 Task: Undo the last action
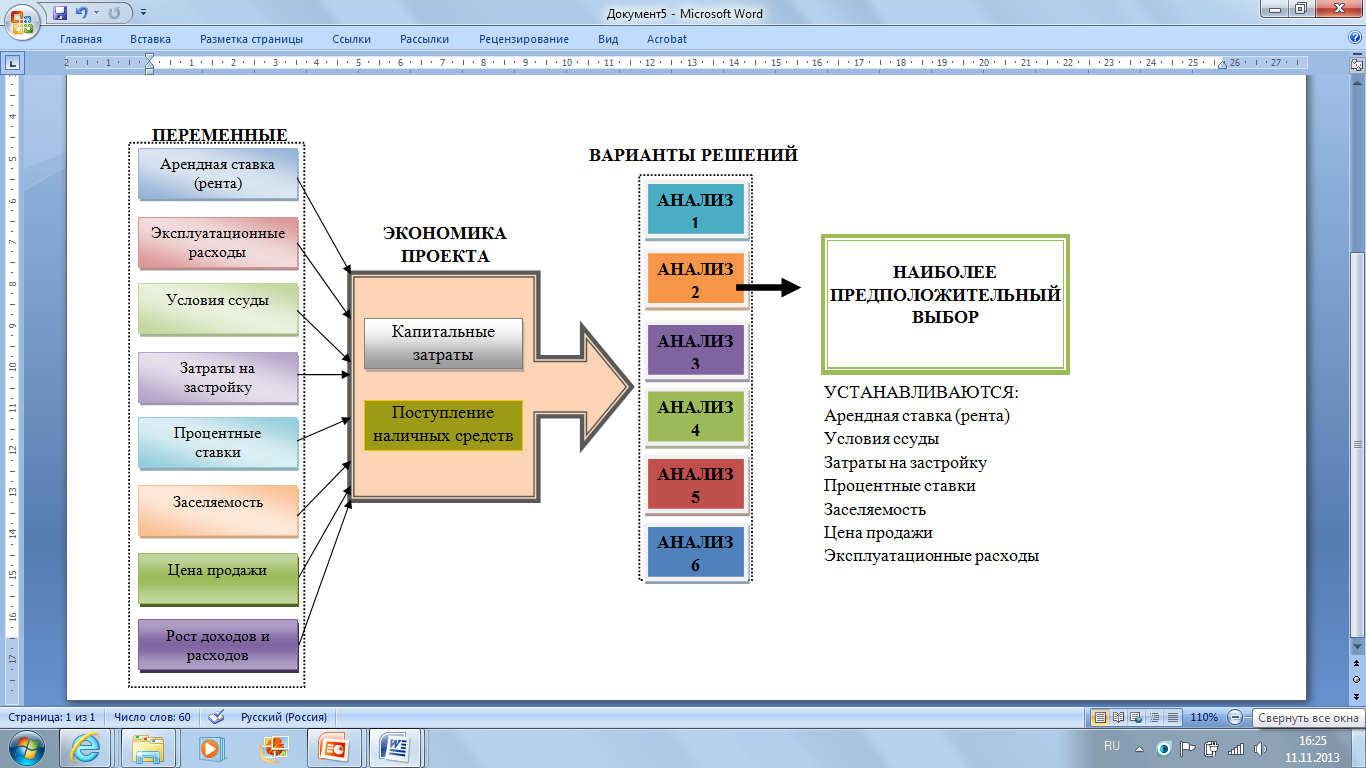point(81,13)
